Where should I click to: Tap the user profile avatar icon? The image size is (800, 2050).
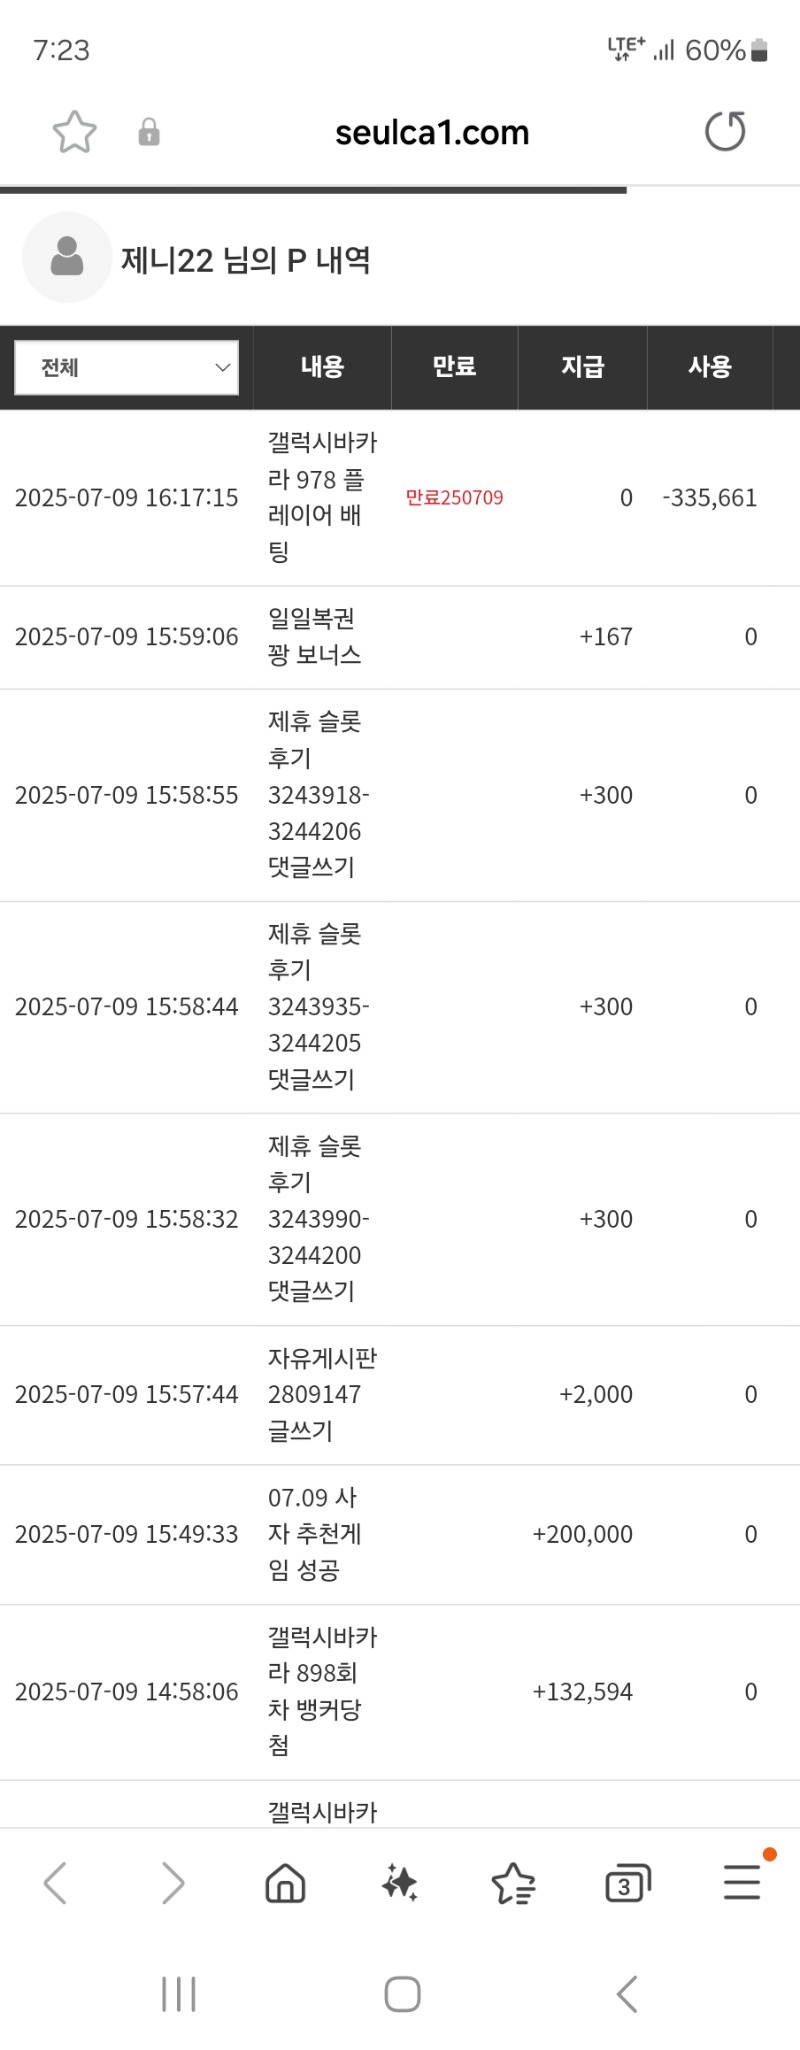click(x=67, y=258)
